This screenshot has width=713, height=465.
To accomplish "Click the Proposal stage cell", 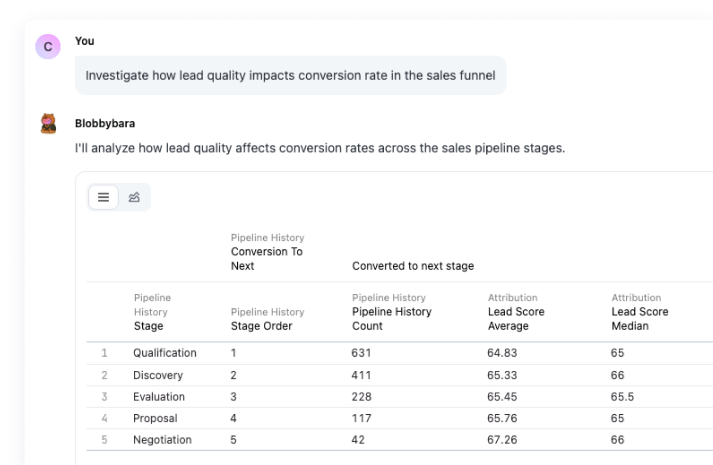I will tap(155, 419).
